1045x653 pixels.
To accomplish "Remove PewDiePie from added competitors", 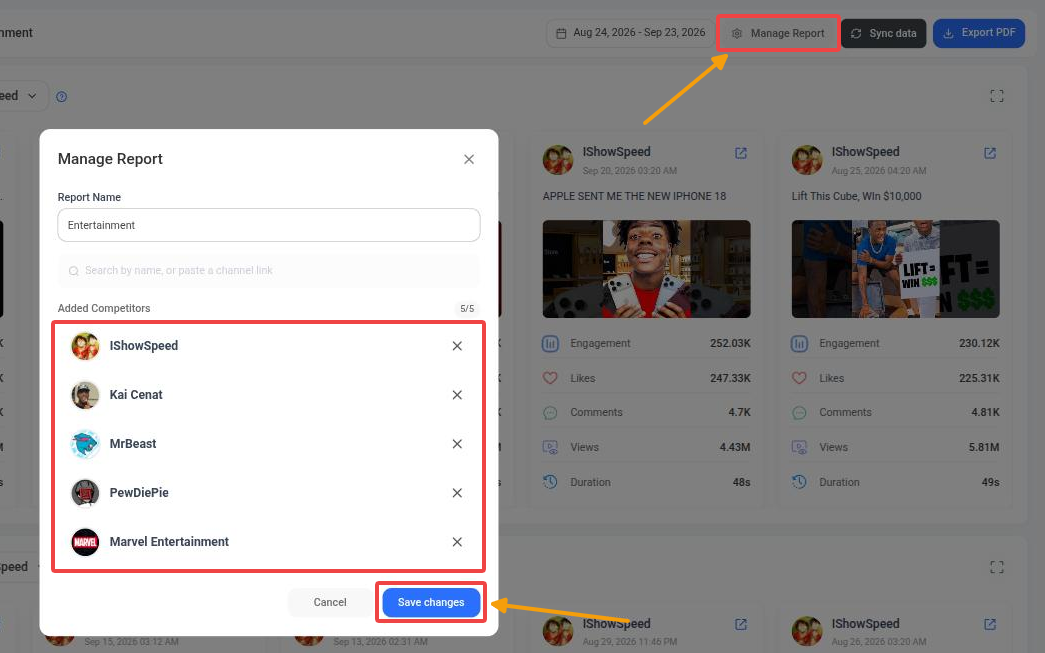I will (457, 493).
